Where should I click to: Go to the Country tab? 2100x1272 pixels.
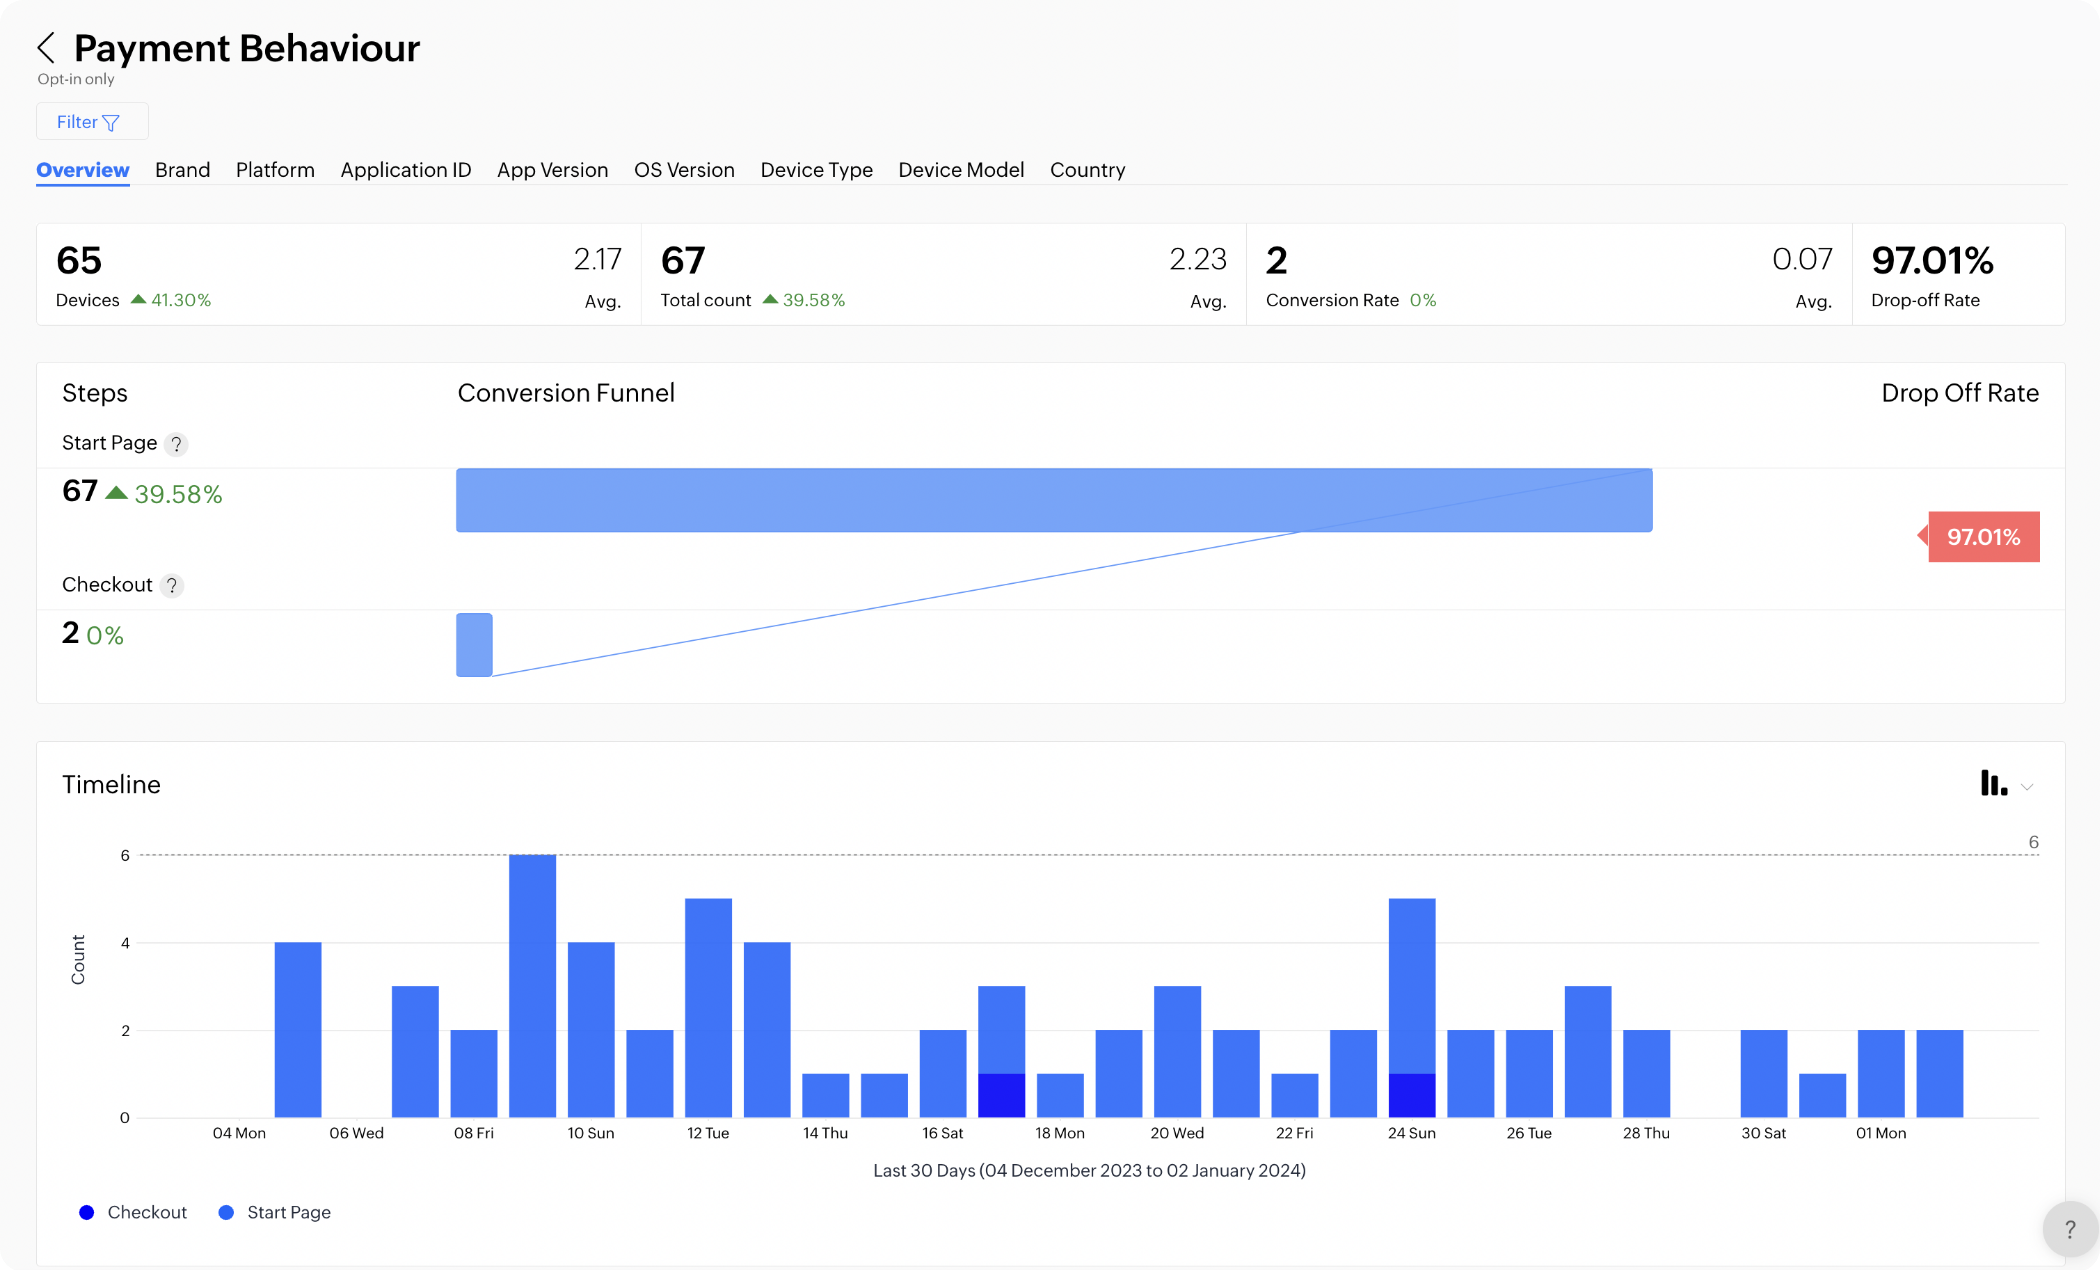1087,170
